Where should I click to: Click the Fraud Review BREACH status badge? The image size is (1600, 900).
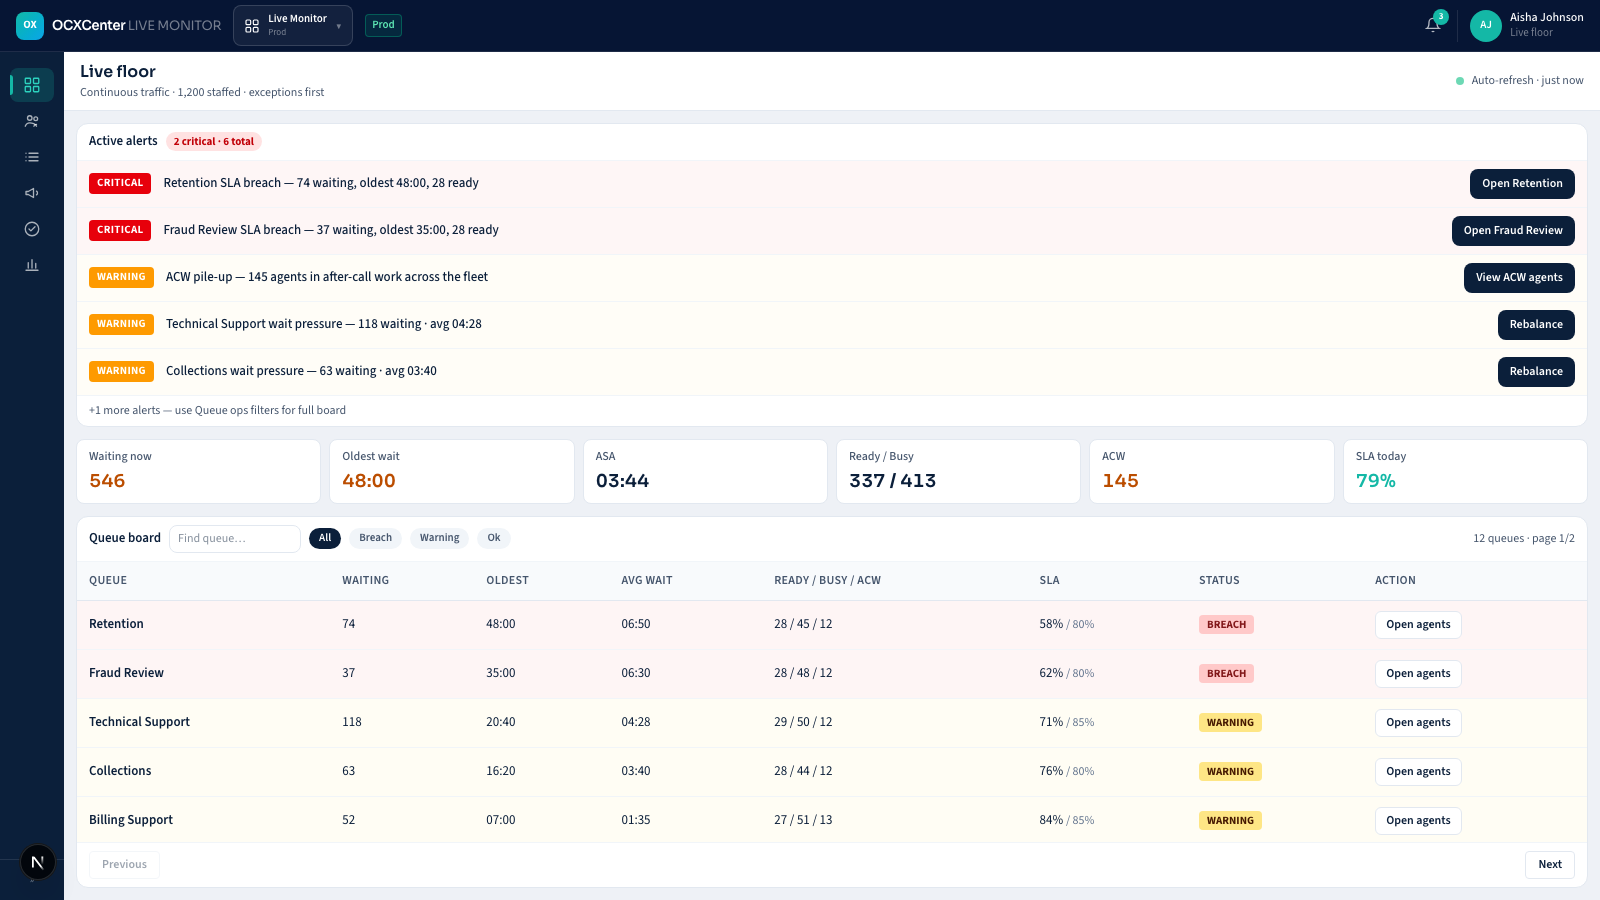(1226, 674)
